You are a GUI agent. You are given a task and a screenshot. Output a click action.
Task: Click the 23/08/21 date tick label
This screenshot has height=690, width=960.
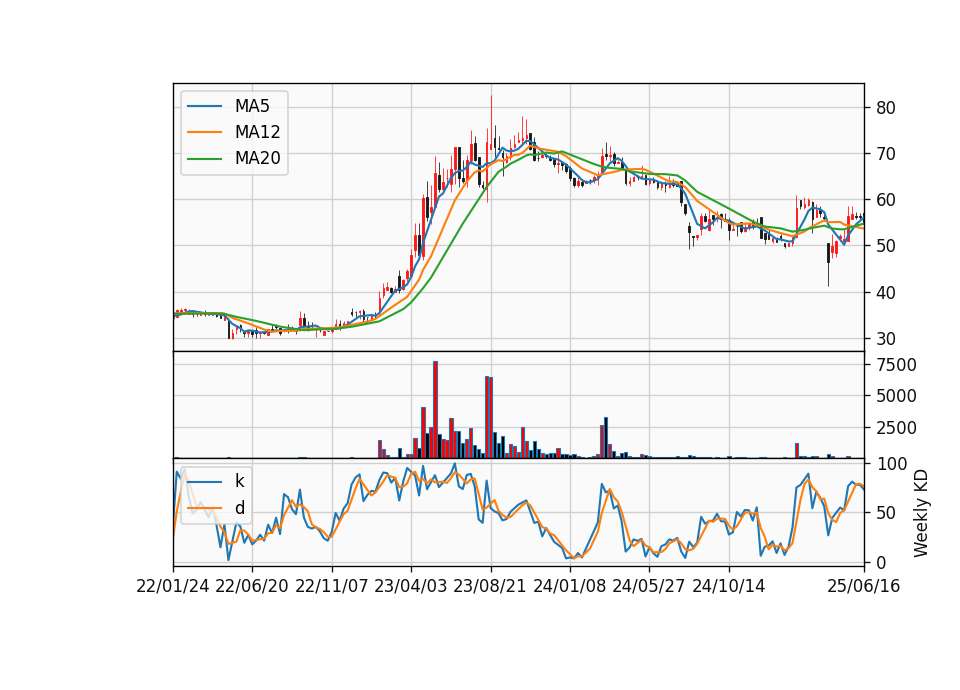pos(489,586)
